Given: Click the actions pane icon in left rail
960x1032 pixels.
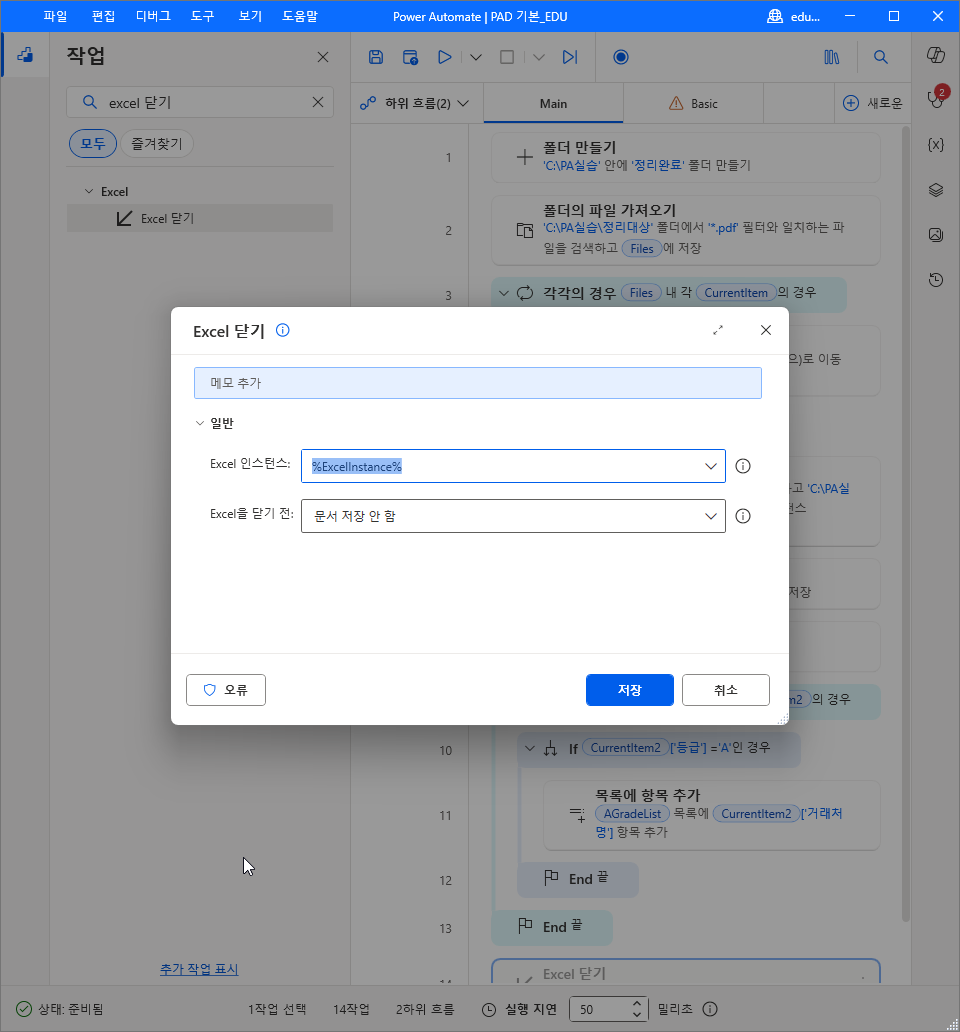Looking at the screenshot, I should 25,55.
